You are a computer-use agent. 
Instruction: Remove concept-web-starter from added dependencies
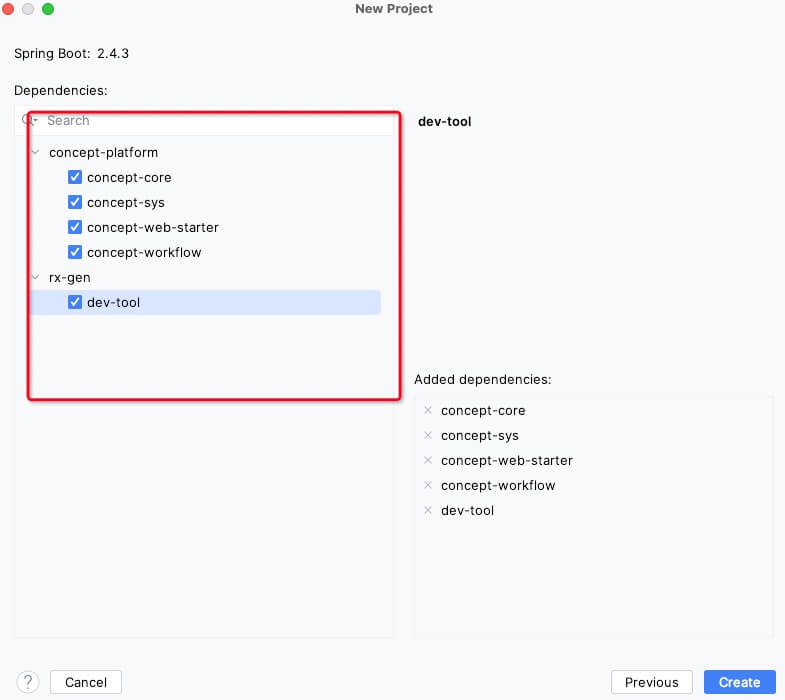pyautogui.click(x=428, y=461)
